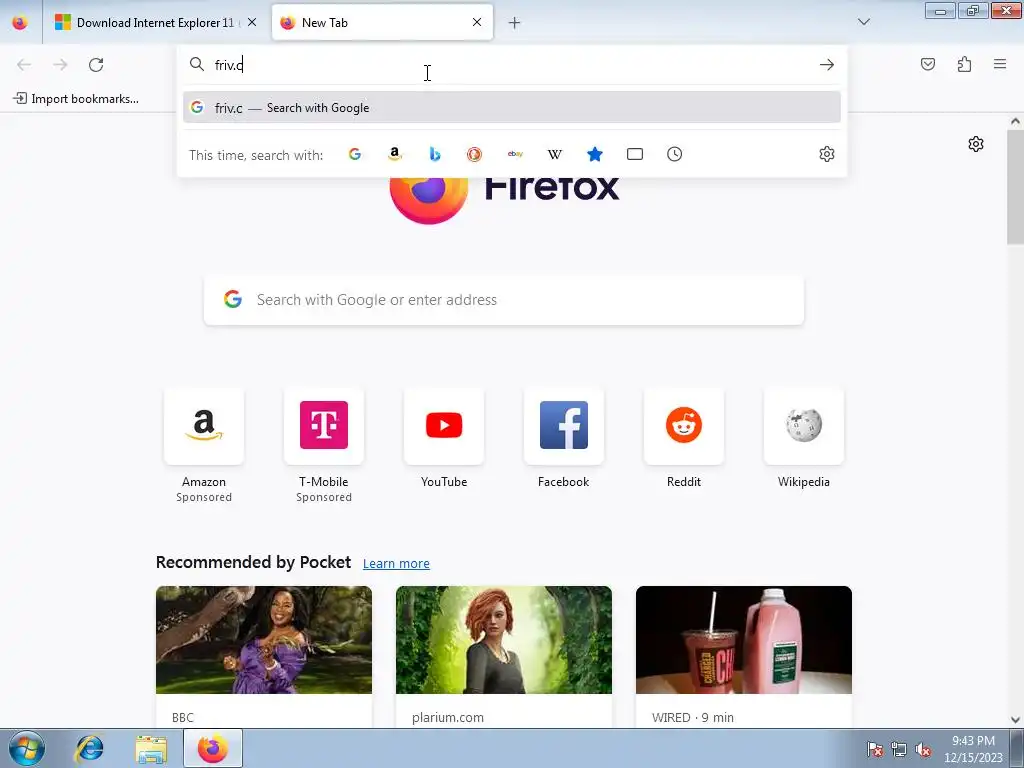1024x768 pixels.
Task: Go back one page
Action: [x=24, y=65]
